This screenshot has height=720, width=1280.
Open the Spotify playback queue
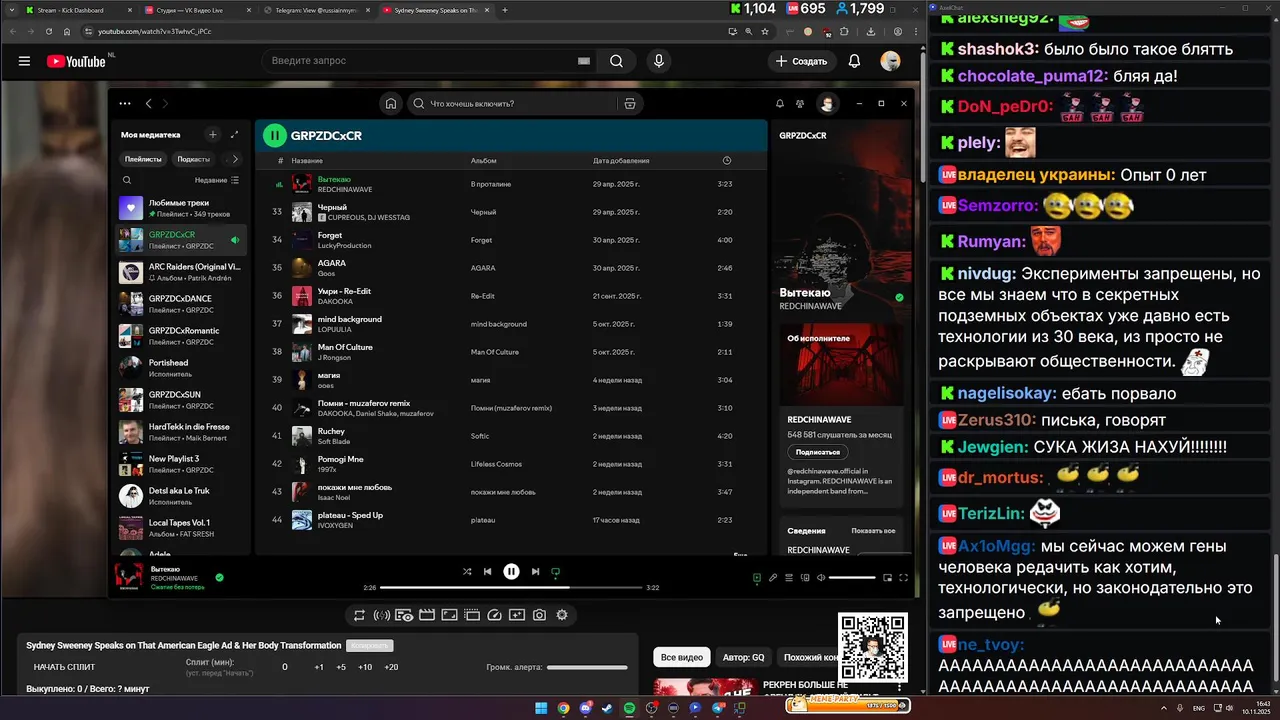788,577
